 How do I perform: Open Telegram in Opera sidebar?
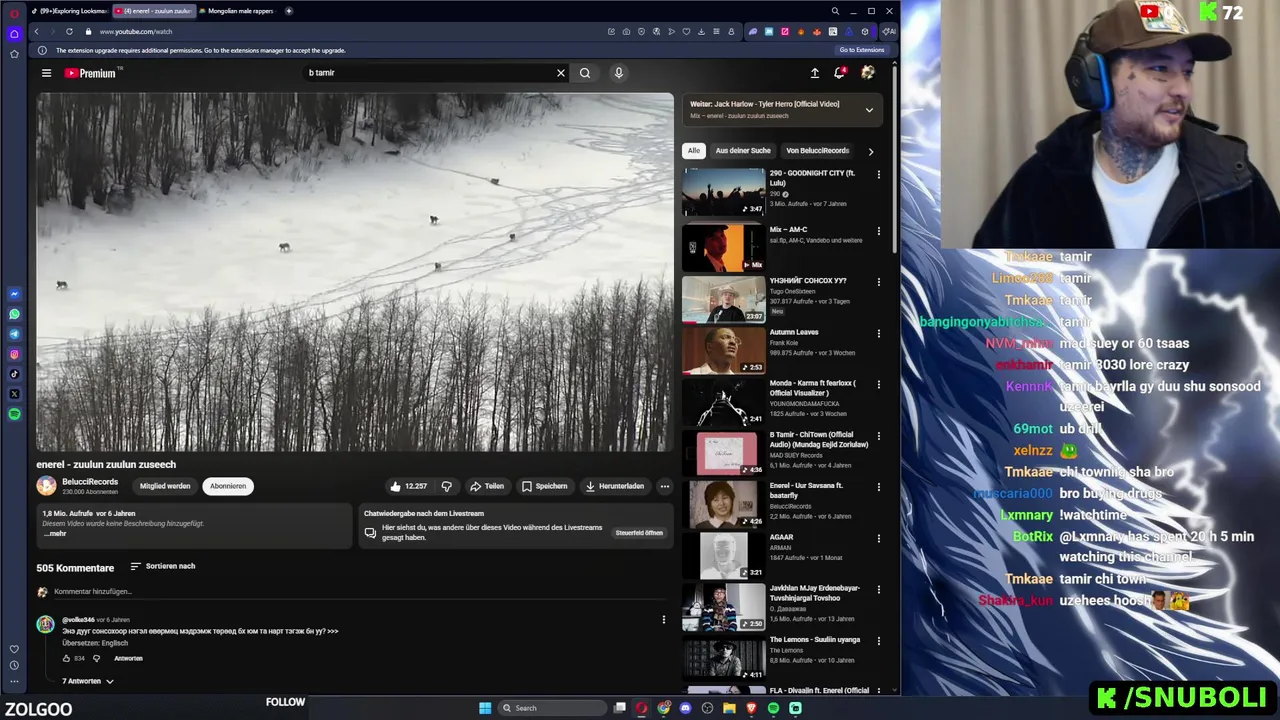14,334
